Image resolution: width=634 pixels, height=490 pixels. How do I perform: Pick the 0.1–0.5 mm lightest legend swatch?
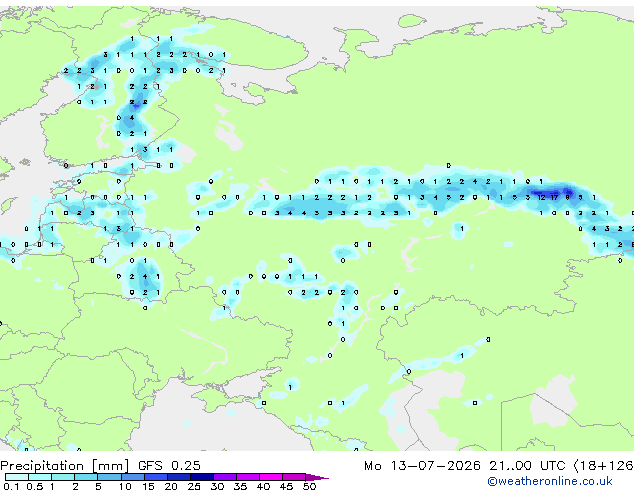pos(17,477)
